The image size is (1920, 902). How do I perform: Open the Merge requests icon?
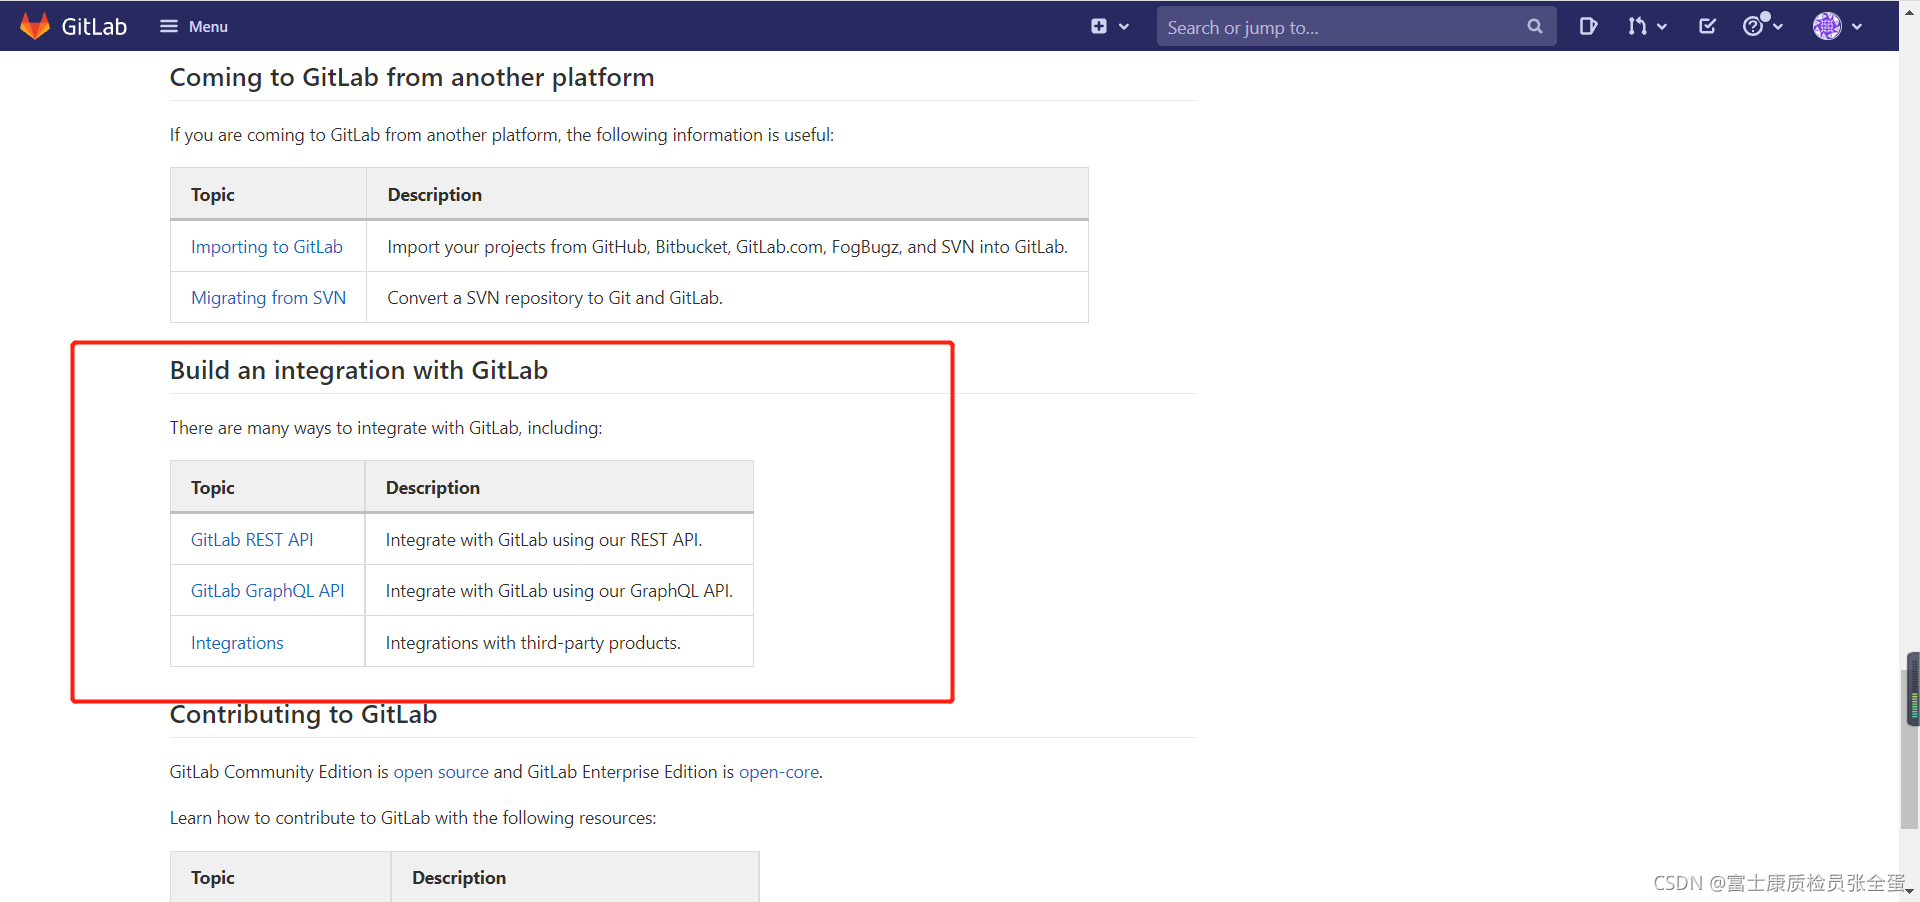pos(1637,26)
